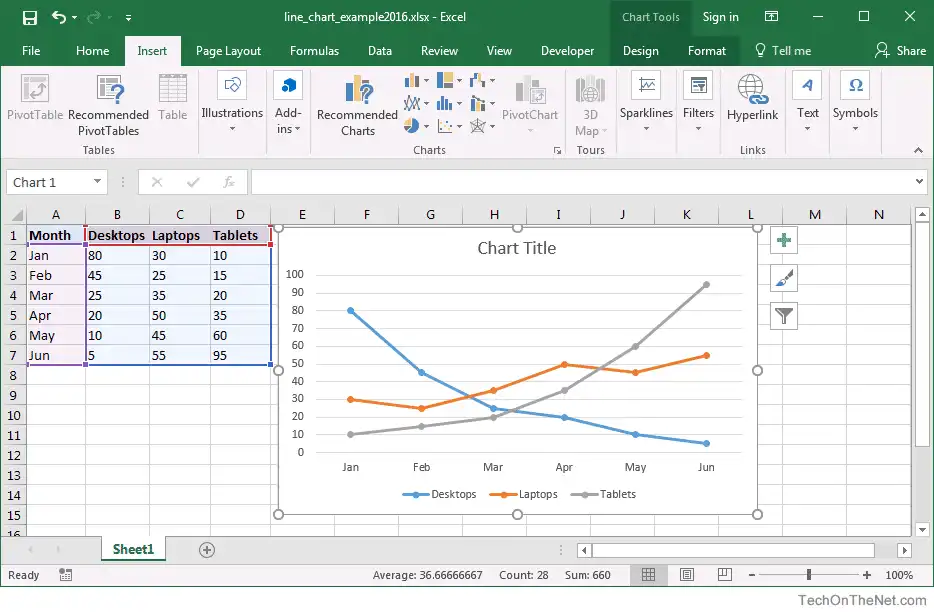Add a new sheet with plus icon
Image resolution: width=934 pixels, height=612 pixels.
pos(207,549)
